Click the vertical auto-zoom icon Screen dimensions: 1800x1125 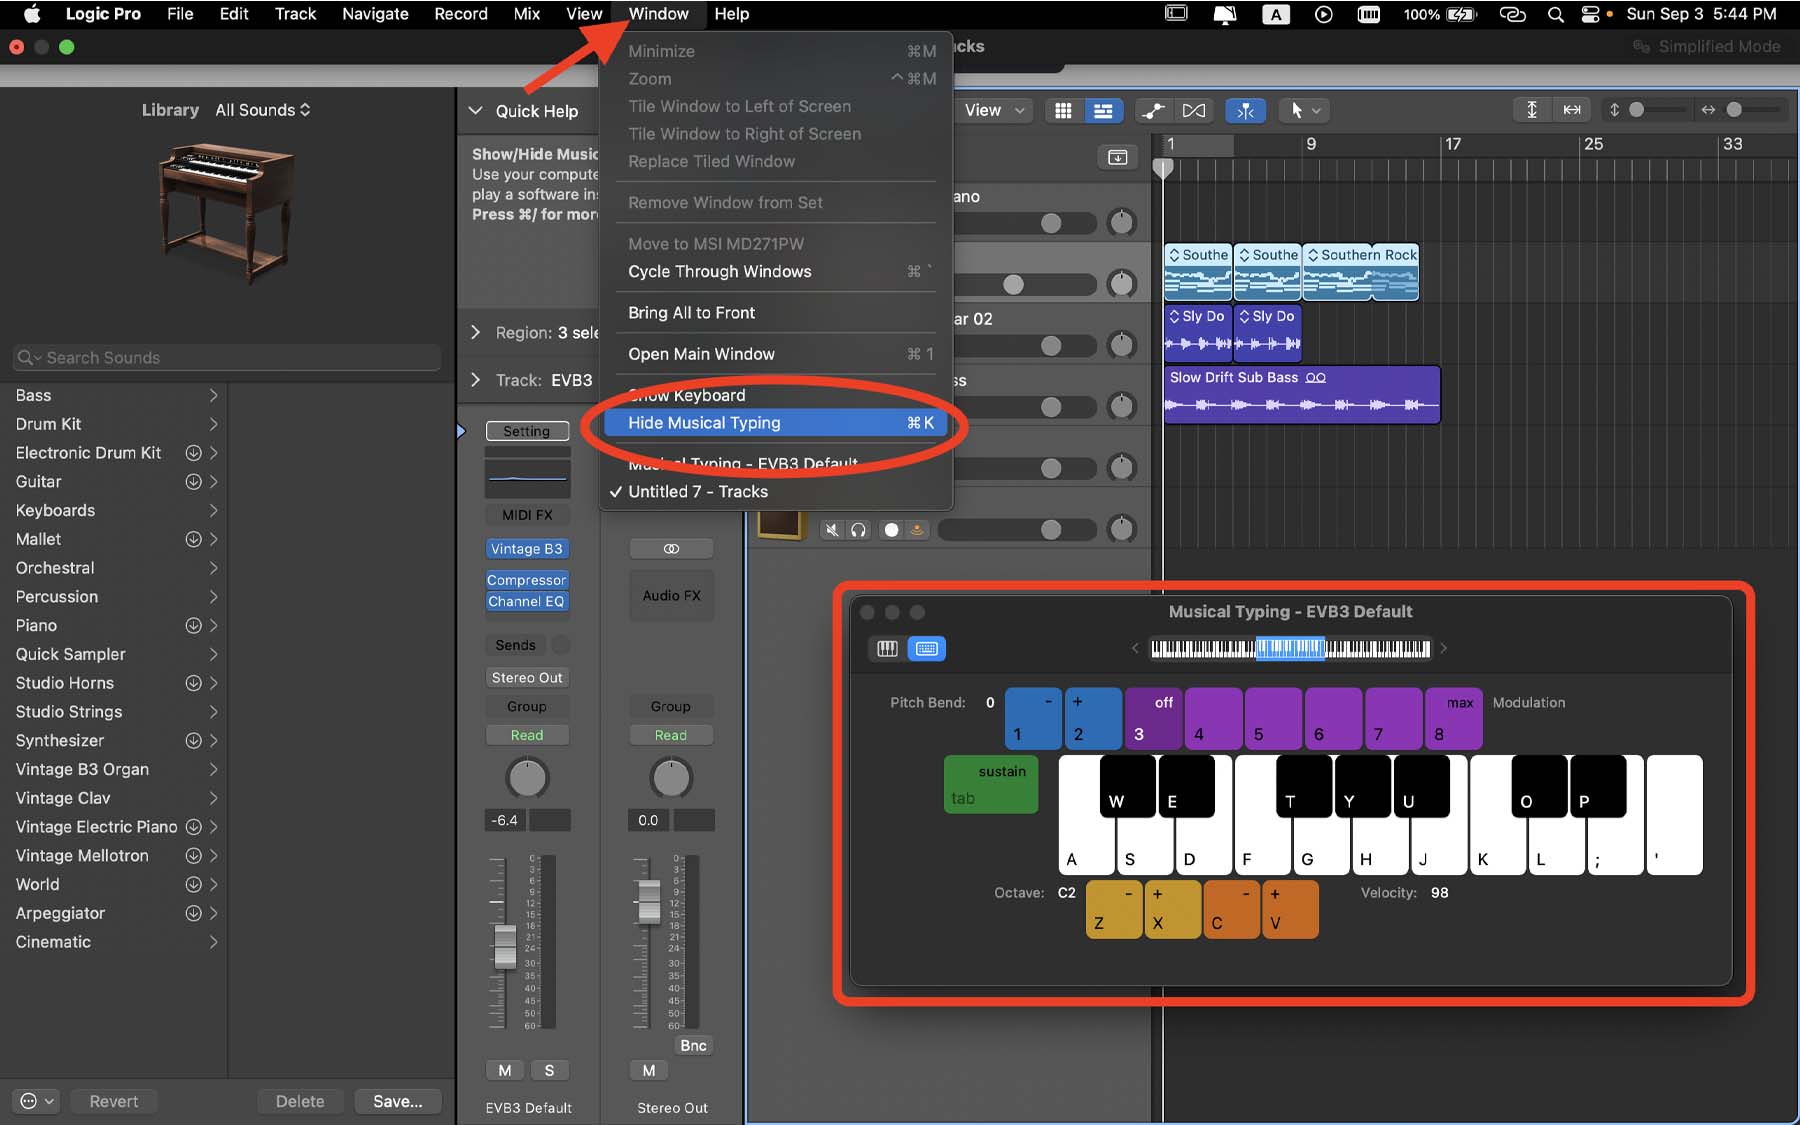tap(1531, 110)
